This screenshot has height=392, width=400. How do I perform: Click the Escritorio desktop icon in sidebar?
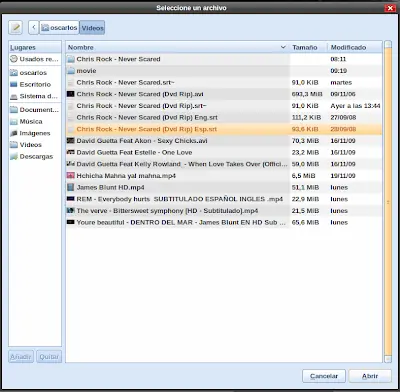pos(14,84)
